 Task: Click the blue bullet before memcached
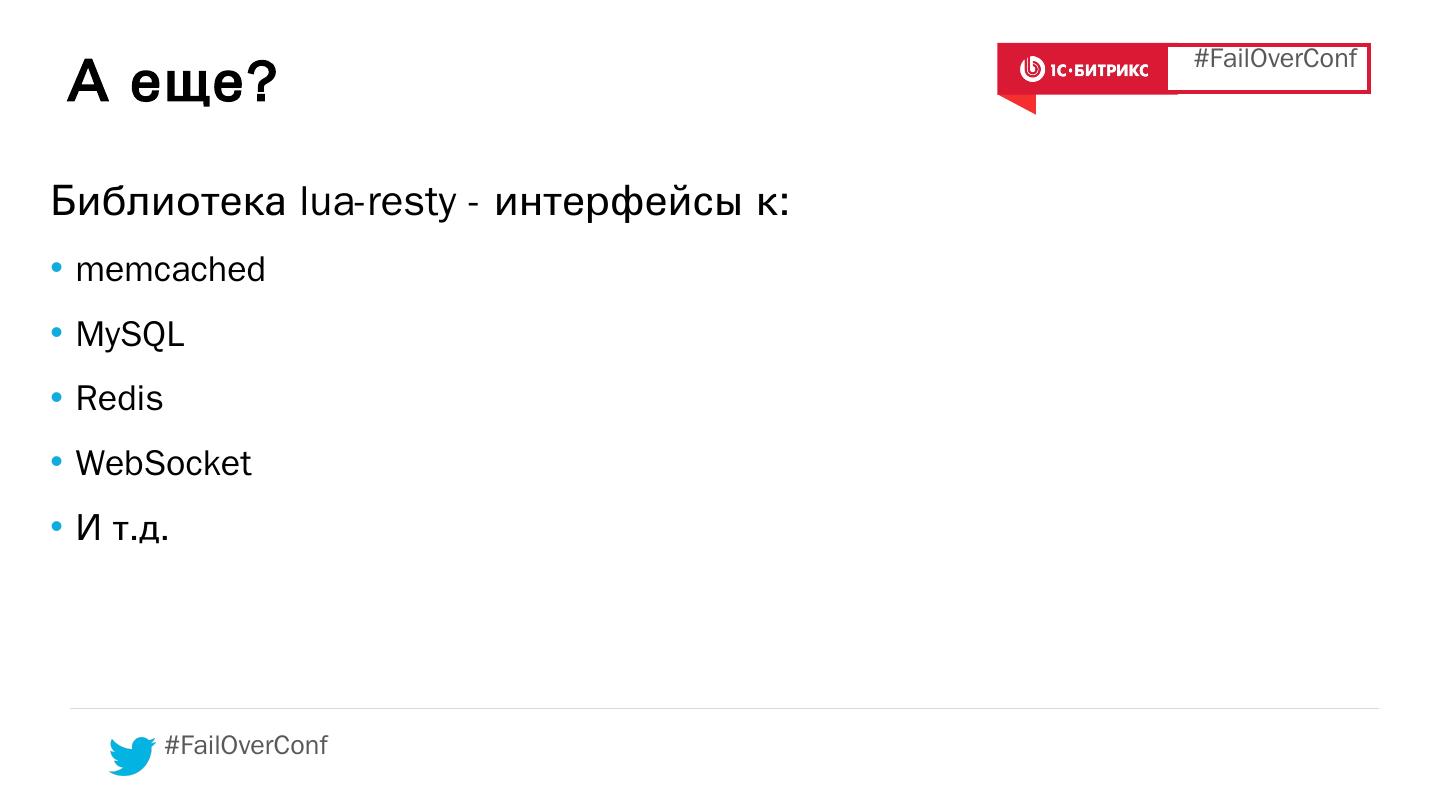(x=57, y=269)
